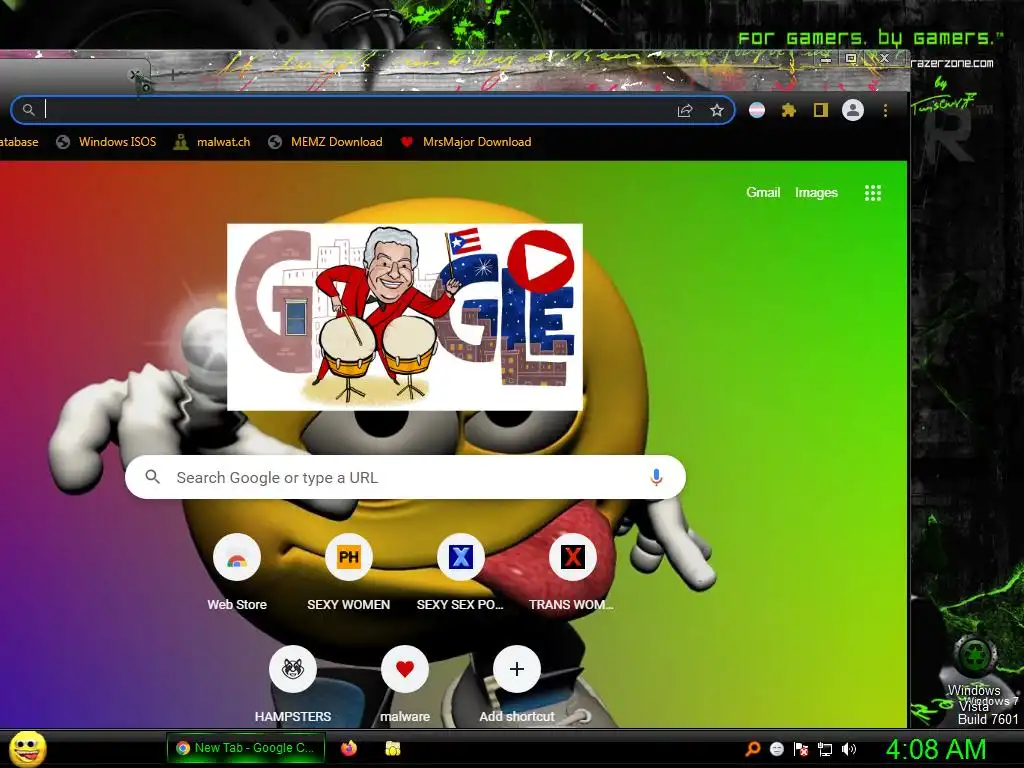Open the yellow folder taskbar icon
Image resolution: width=1024 pixels, height=768 pixels.
(x=392, y=748)
